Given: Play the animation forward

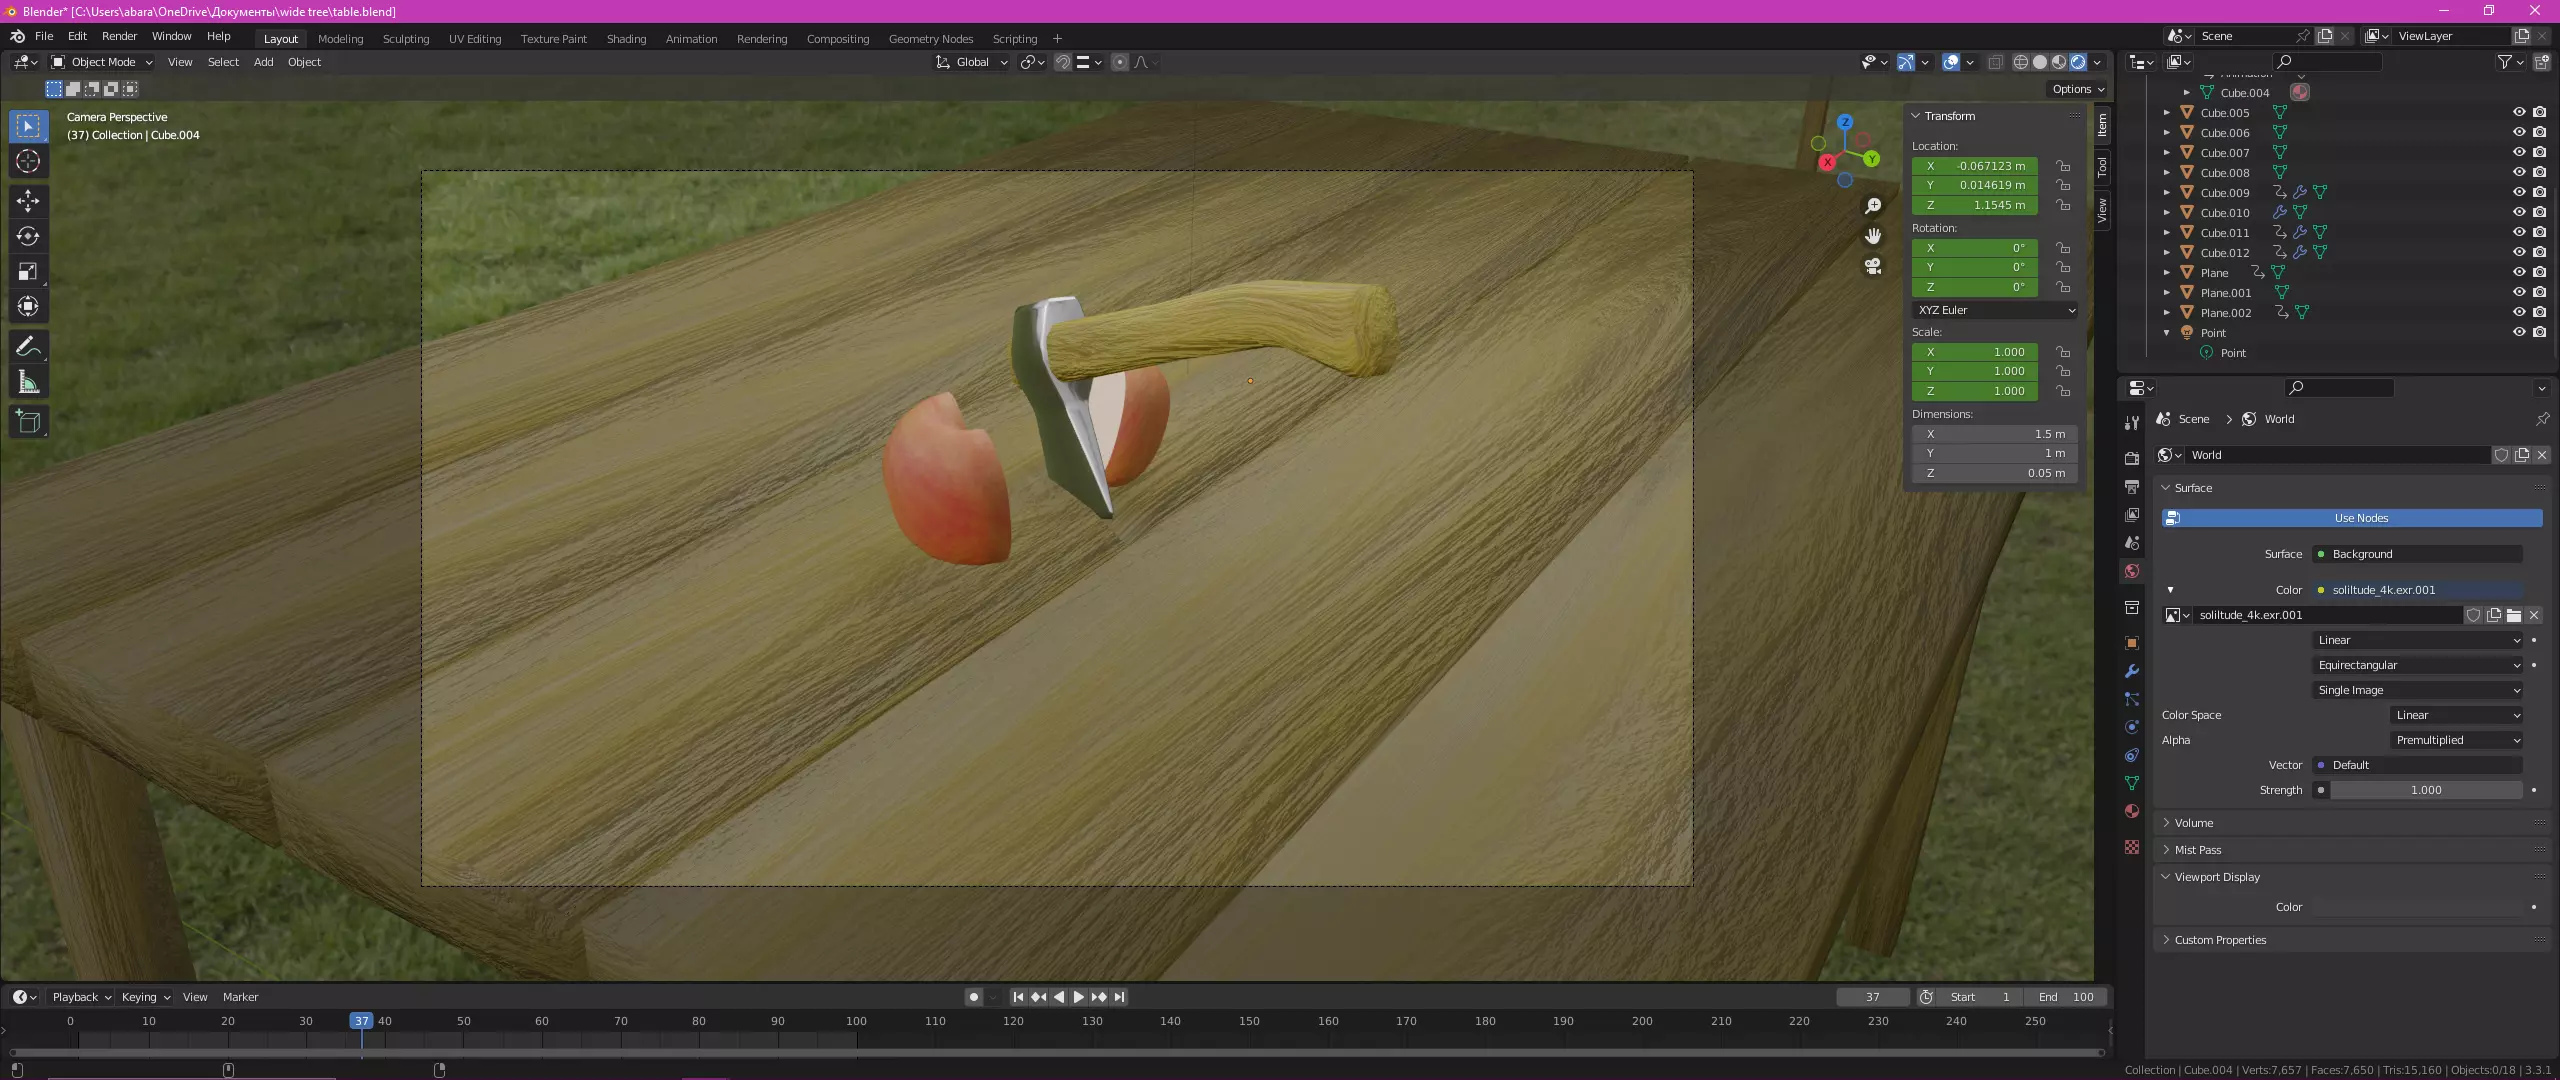Looking at the screenshot, I should tap(1078, 997).
